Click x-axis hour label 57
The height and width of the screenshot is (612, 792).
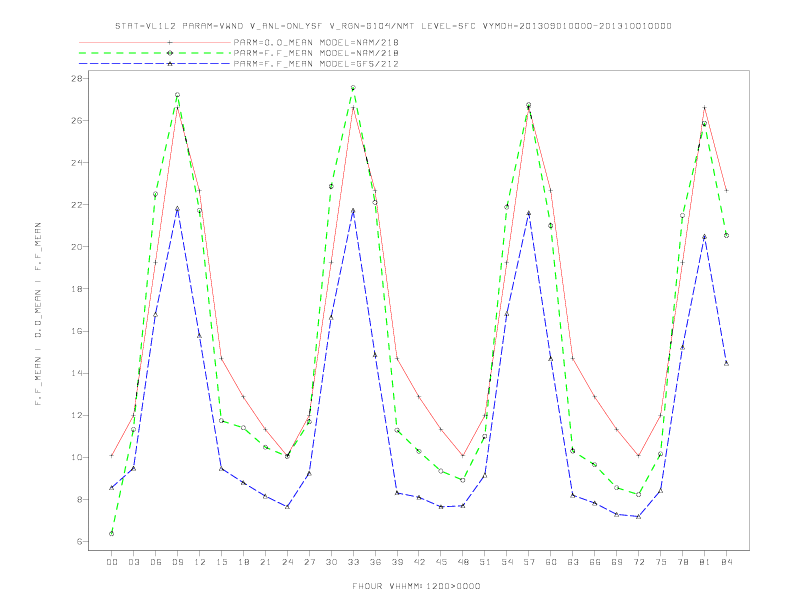click(529, 562)
